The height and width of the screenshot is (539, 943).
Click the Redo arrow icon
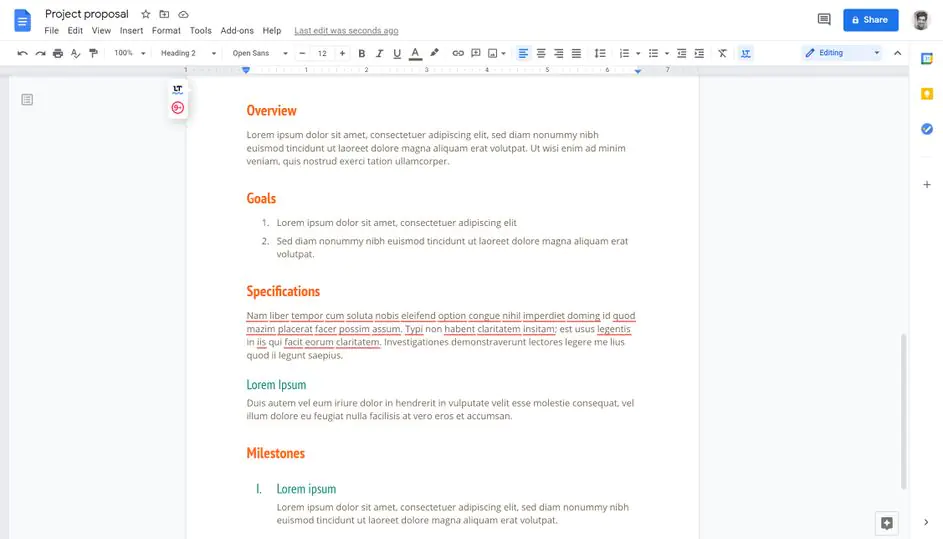click(x=40, y=54)
